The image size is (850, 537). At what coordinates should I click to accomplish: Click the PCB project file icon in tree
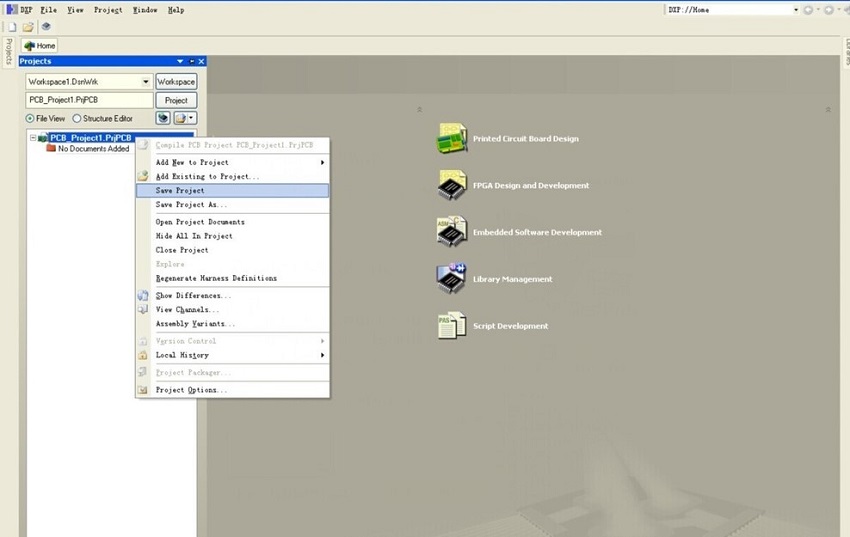[x=43, y=138]
